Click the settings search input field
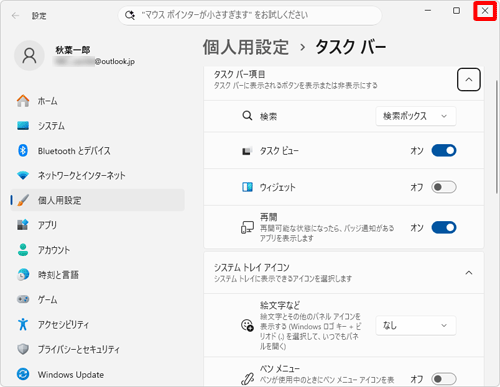Image resolution: width=500 pixels, height=387 pixels. [x=250, y=15]
